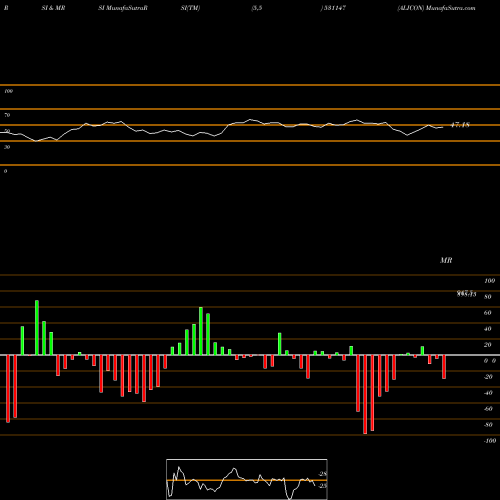Screen dimensions: 500x500
Task: Click the '(ALICON) MunafaSutra.com' header text
Action: [x=436, y=8]
